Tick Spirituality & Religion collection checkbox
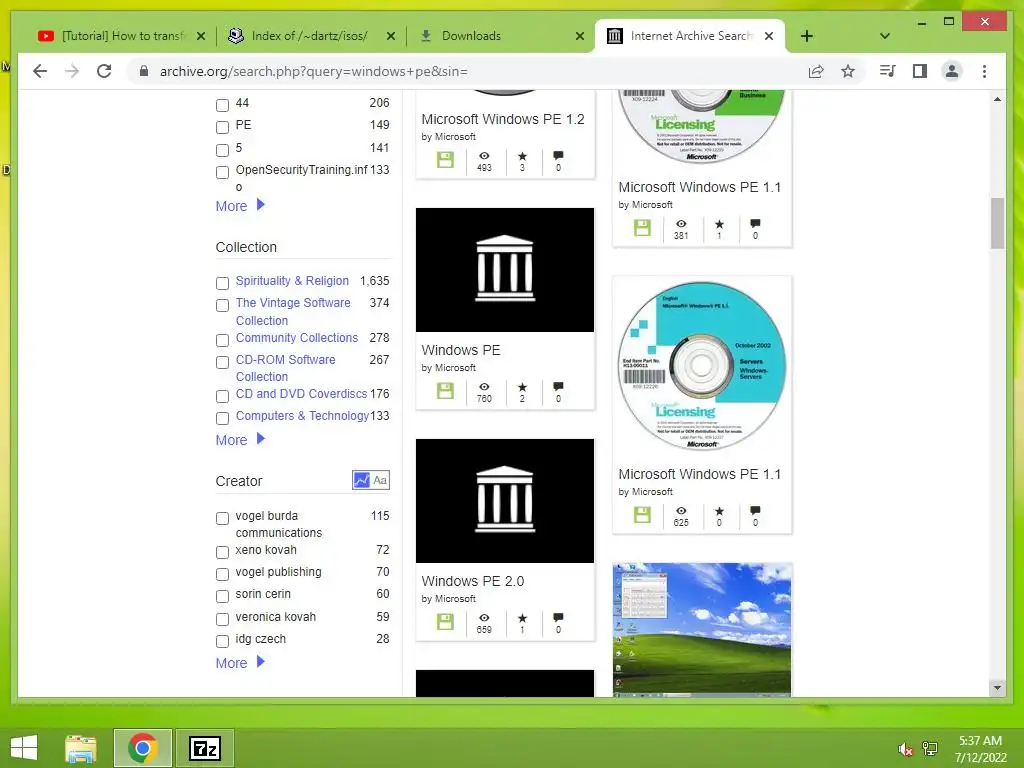This screenshot has height=768, width=1024. pyautogui.click(x=222, y=283)
